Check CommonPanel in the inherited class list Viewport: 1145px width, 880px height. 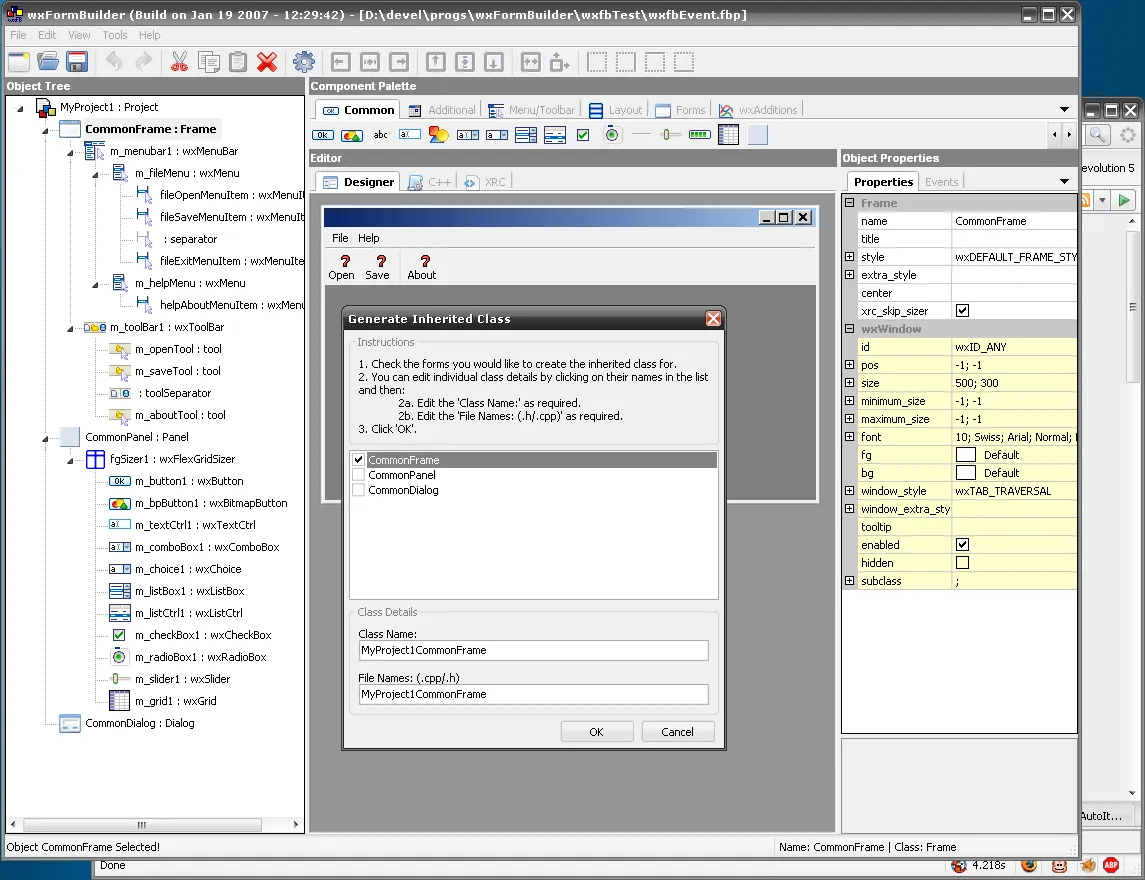(357, 475)
